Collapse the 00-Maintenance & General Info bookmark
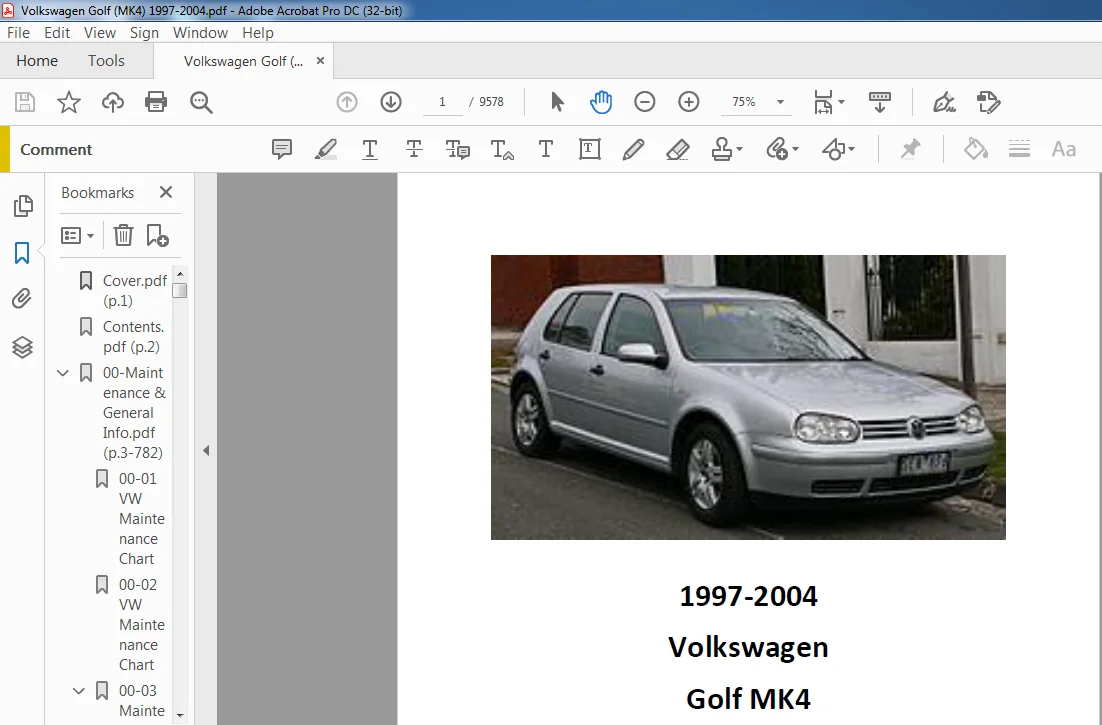 click(x=63, y=373)
